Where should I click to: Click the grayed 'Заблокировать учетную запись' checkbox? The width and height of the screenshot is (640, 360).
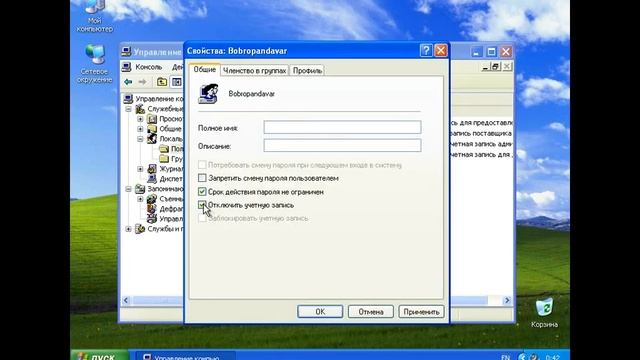coord(202,218)
